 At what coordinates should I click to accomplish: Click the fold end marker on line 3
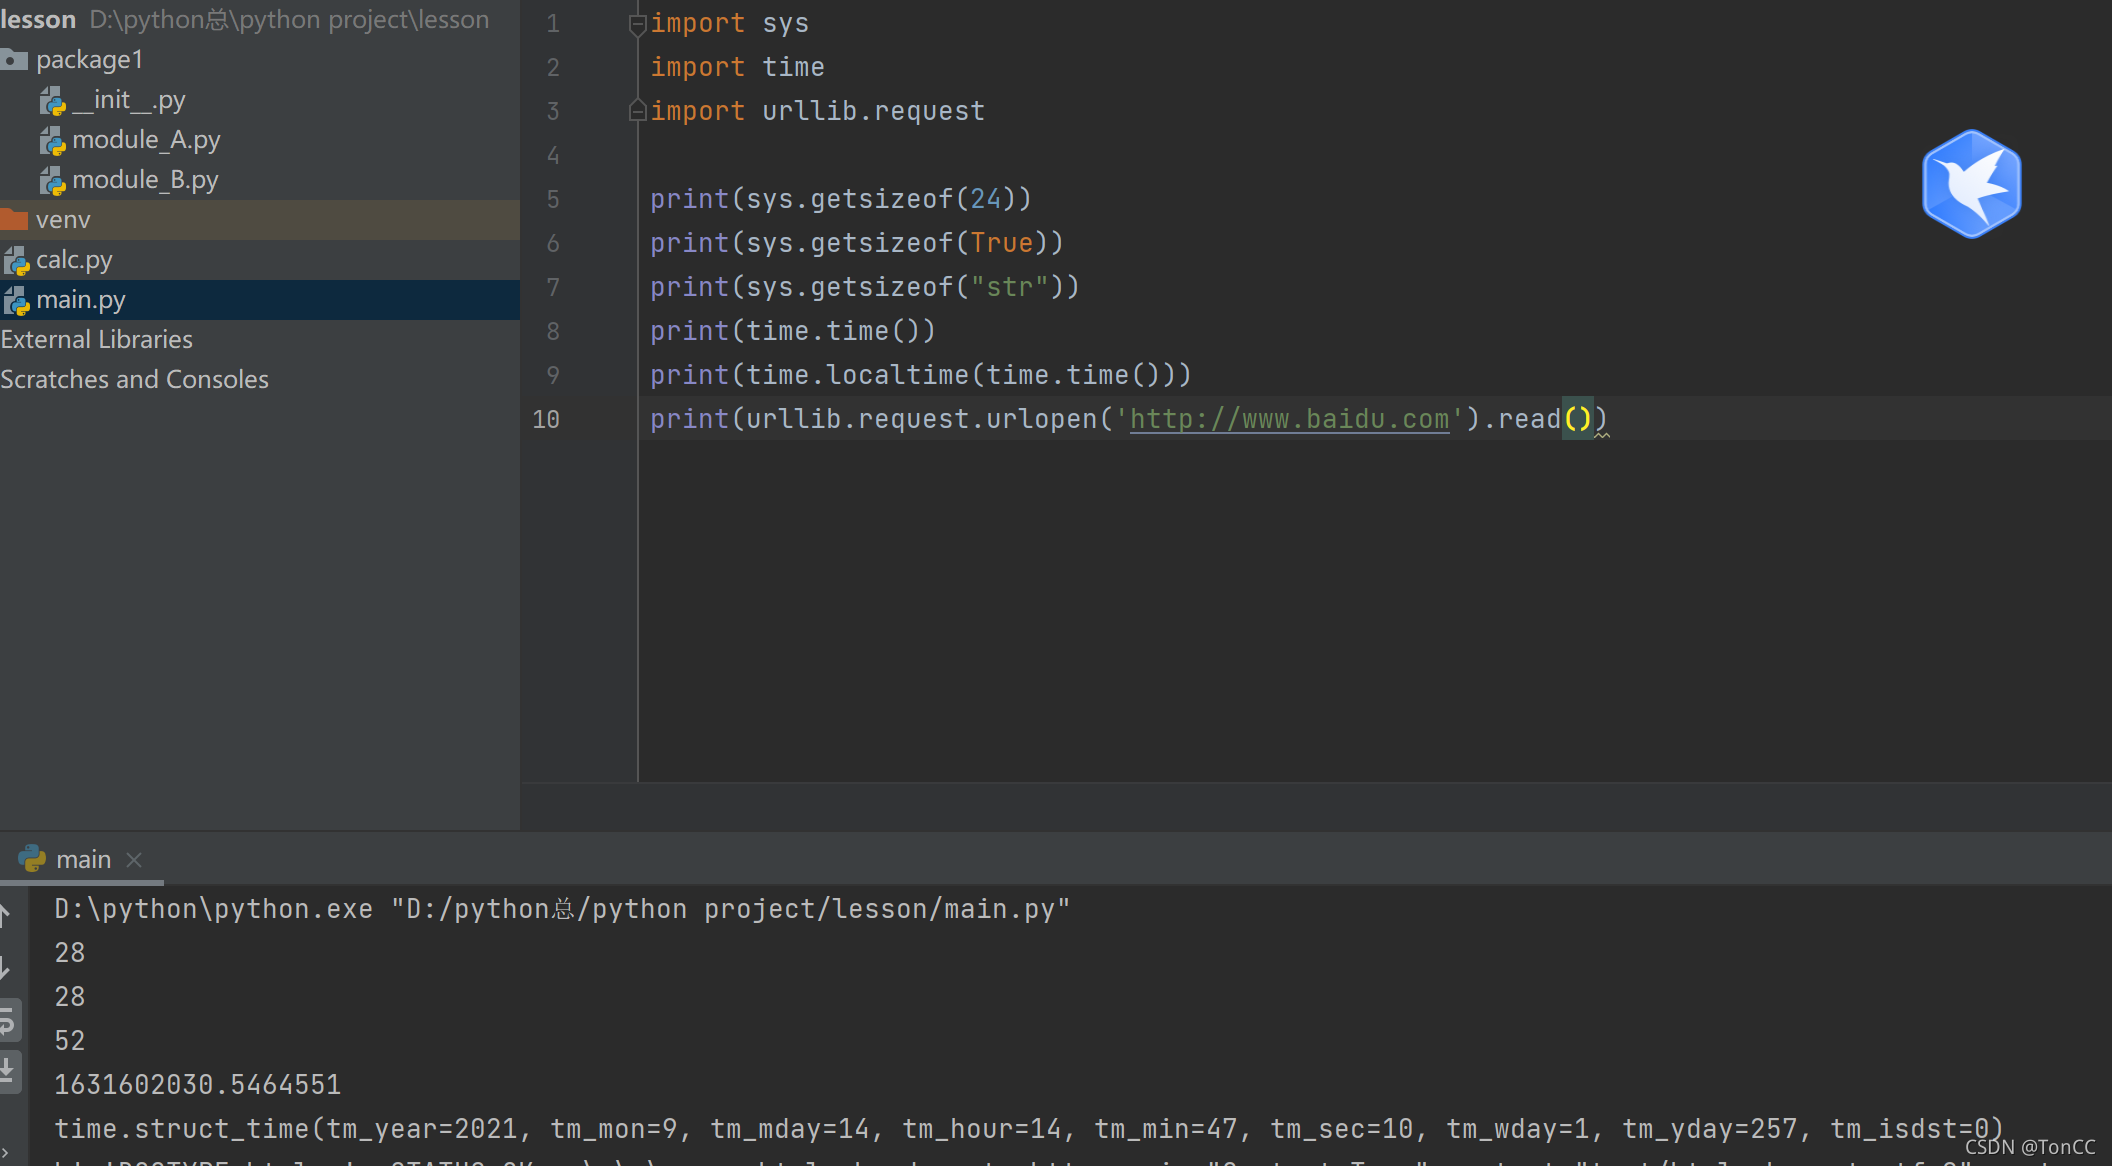pyautogui.click(x=637, y=111)
